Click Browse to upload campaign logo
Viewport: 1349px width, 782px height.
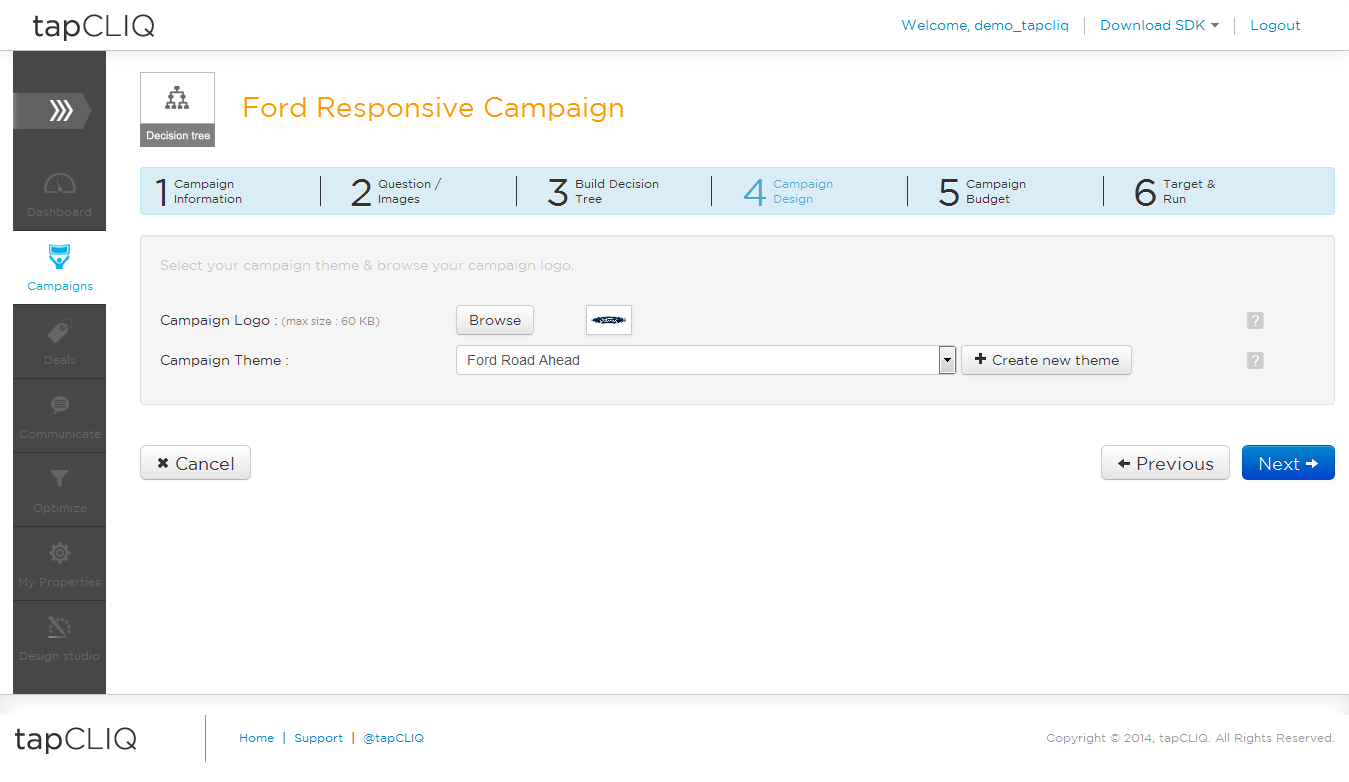point(495,320)
